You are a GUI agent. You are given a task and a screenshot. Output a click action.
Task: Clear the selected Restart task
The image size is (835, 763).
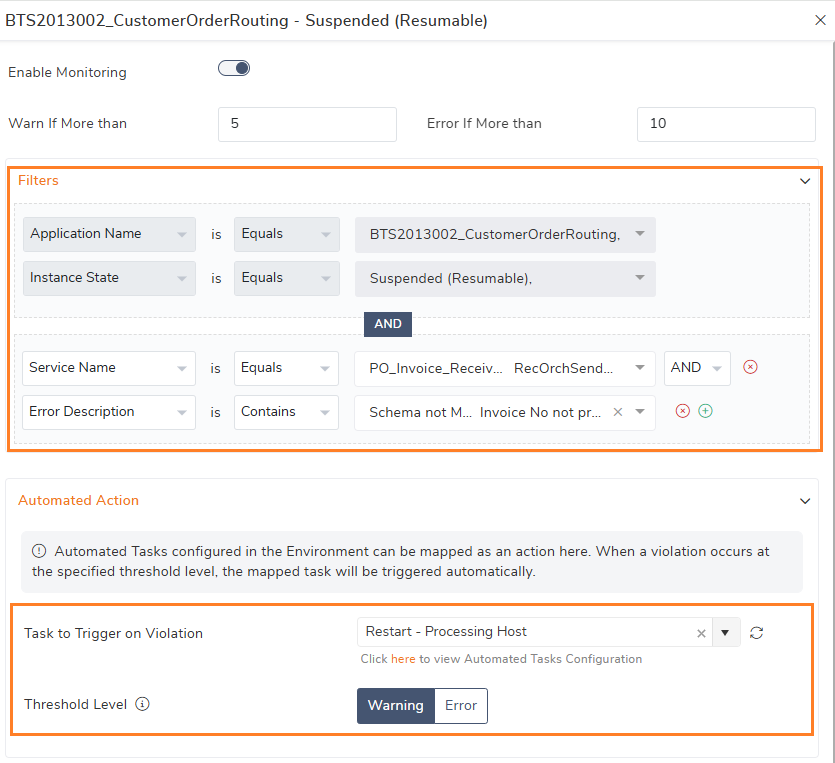pos(700,632)
